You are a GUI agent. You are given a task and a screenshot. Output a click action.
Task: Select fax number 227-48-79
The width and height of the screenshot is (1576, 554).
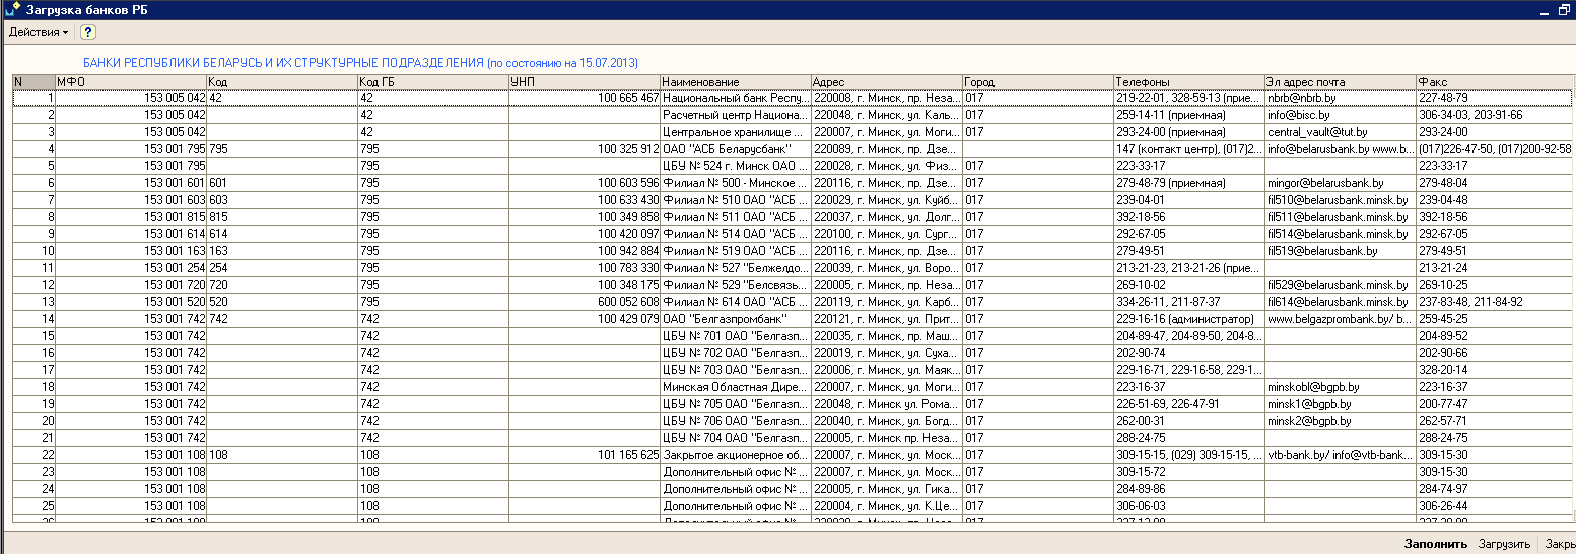[x=1495, y=98]
